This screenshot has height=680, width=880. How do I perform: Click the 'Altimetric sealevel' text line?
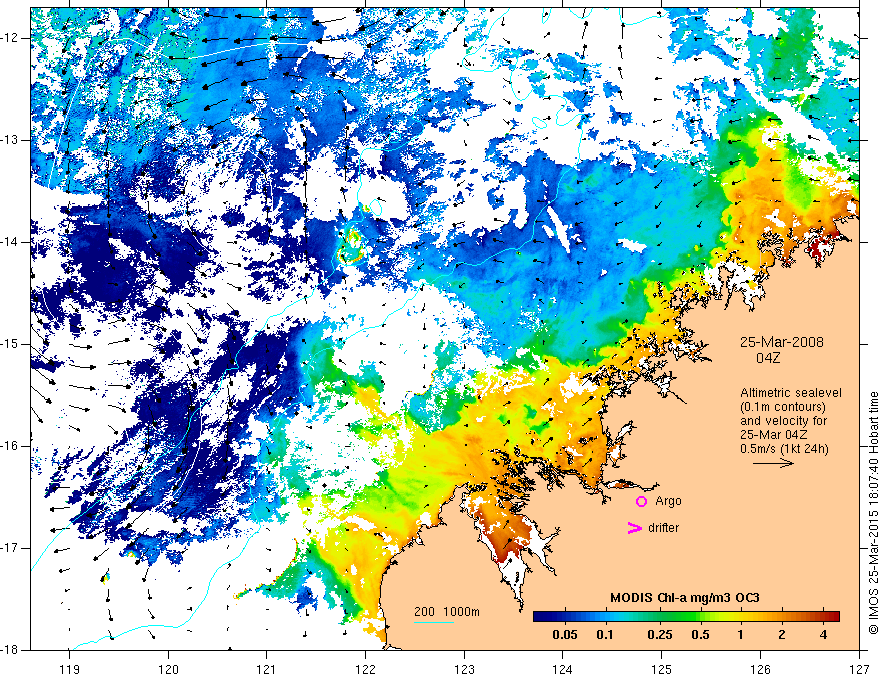tap(791, 393)
